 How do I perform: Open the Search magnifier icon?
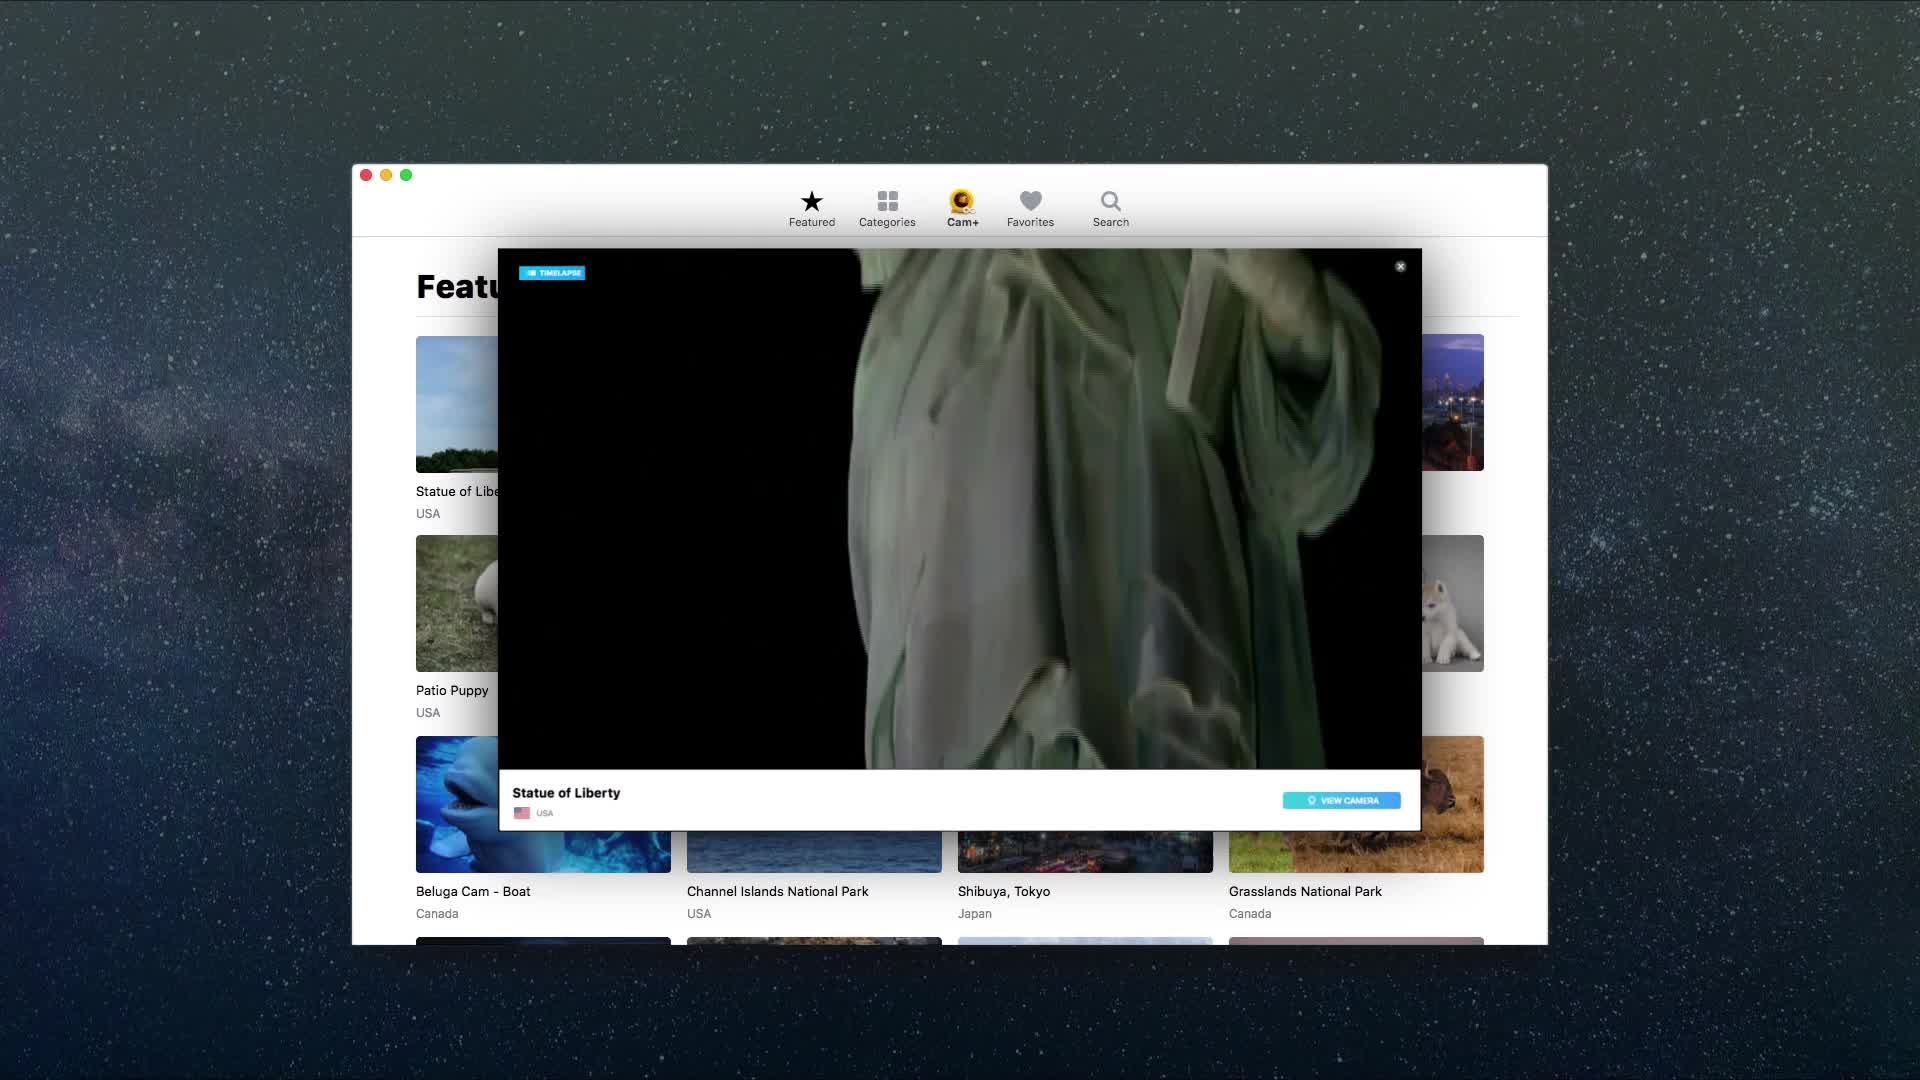pos(1110,201)
